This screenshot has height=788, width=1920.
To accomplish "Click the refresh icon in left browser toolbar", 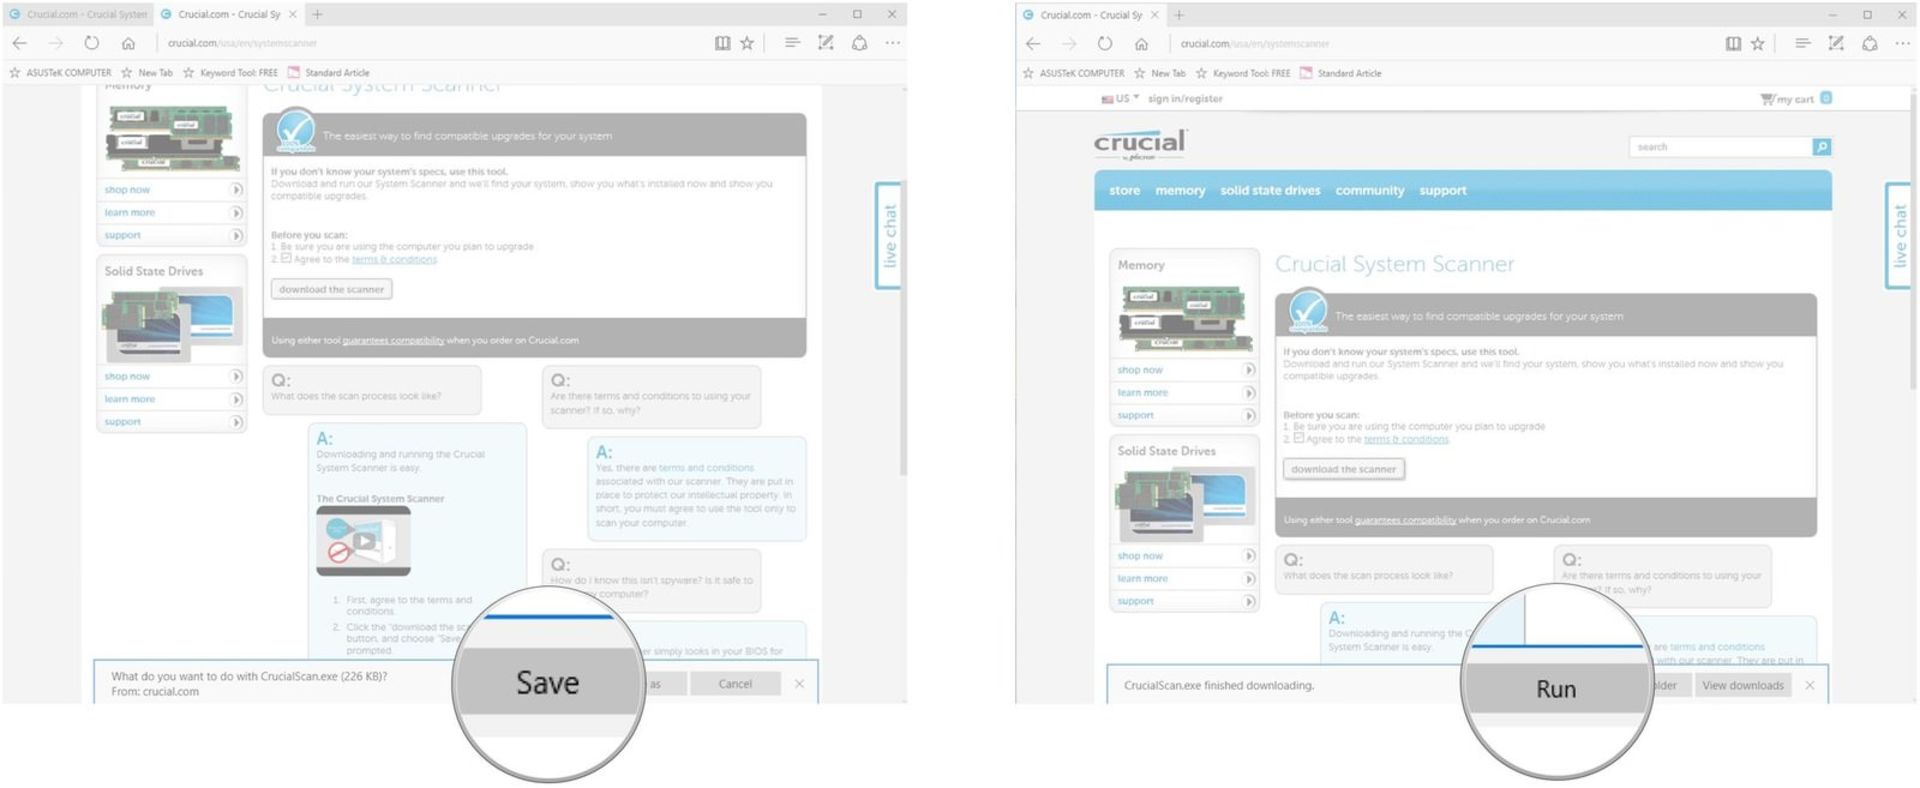I will coord(92,43).
